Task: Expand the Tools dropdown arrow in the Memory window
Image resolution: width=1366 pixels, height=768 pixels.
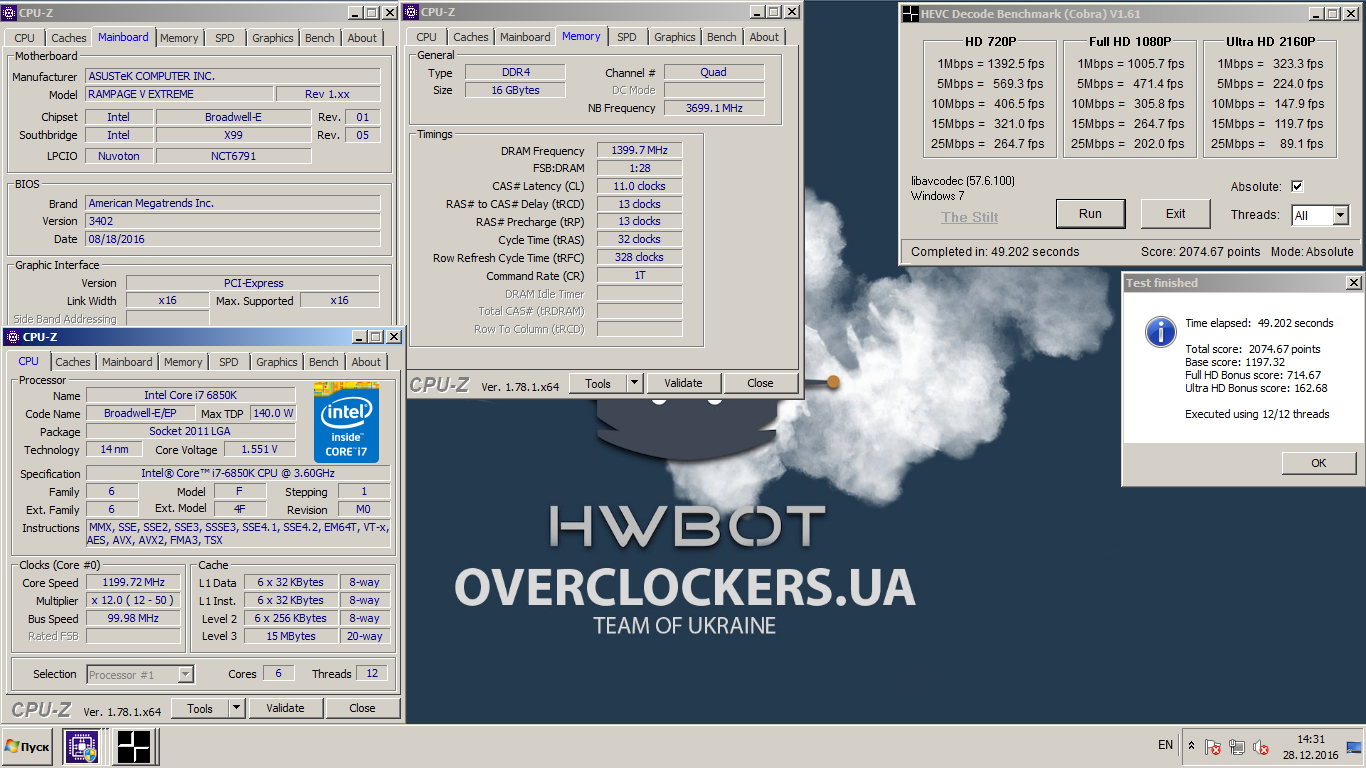Action: [x=634, y=383]
